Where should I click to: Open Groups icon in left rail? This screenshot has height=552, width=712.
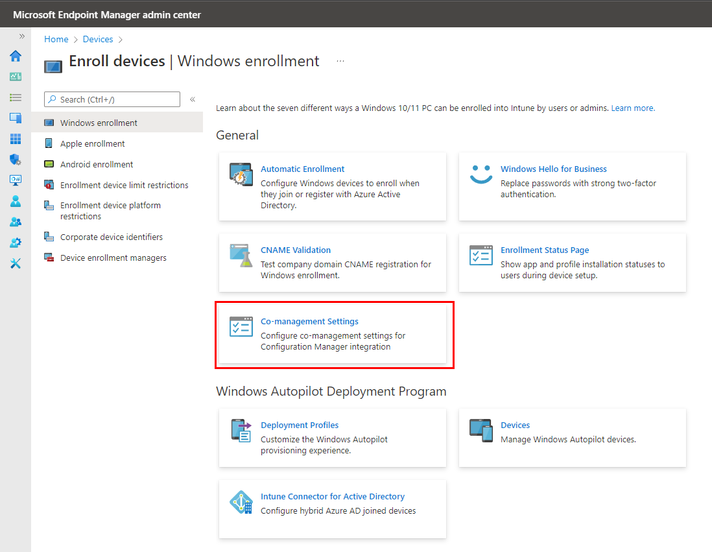[15, 222]
